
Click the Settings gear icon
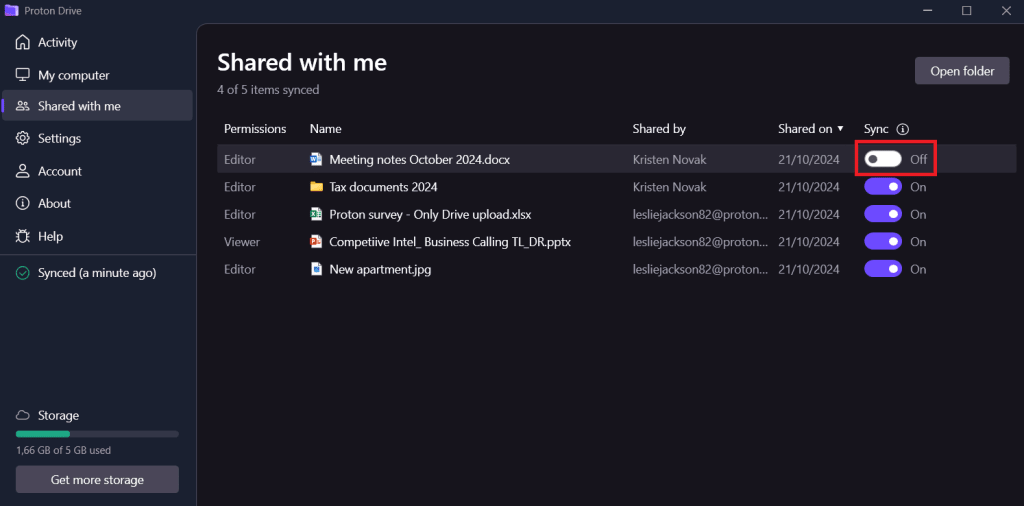click(x=23, y=138)
